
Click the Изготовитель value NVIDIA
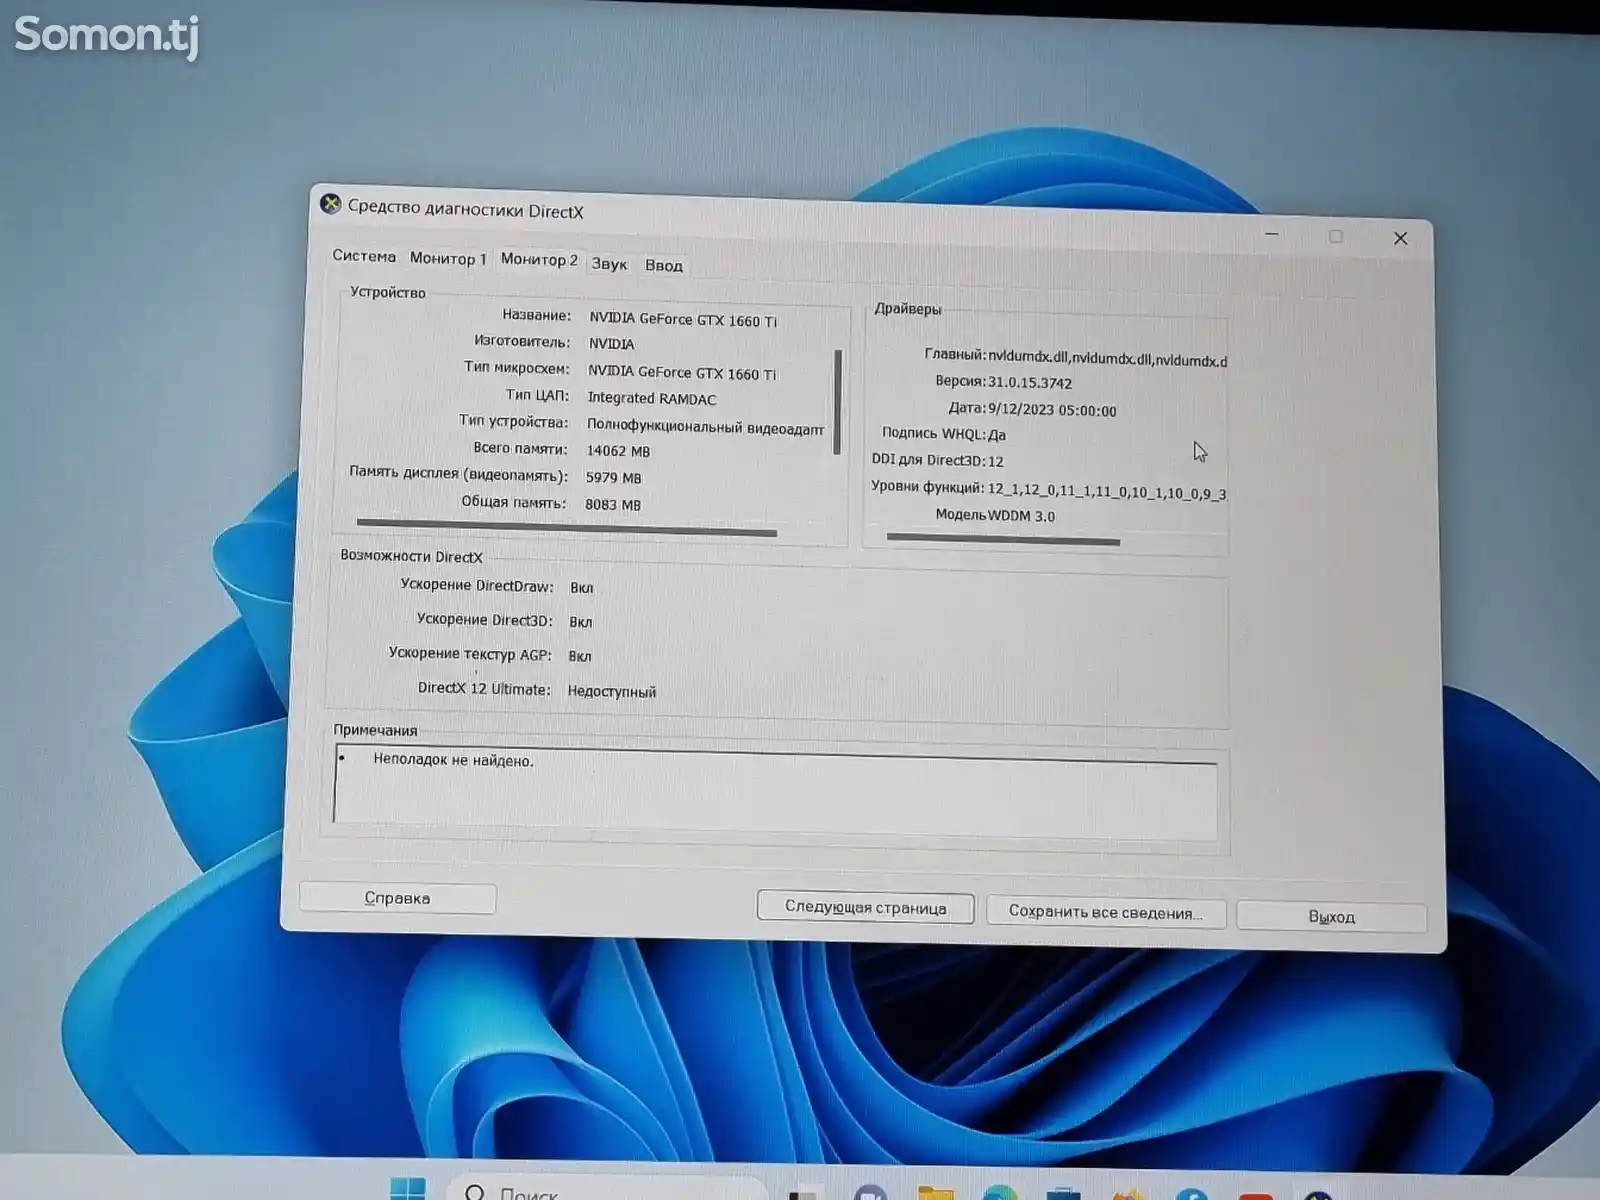point(611,344)
